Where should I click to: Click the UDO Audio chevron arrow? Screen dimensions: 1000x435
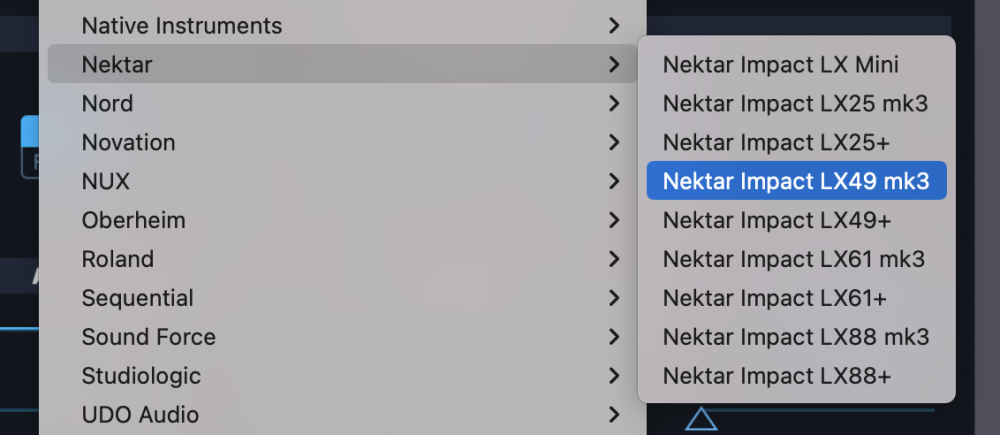(x=615, y=414)
